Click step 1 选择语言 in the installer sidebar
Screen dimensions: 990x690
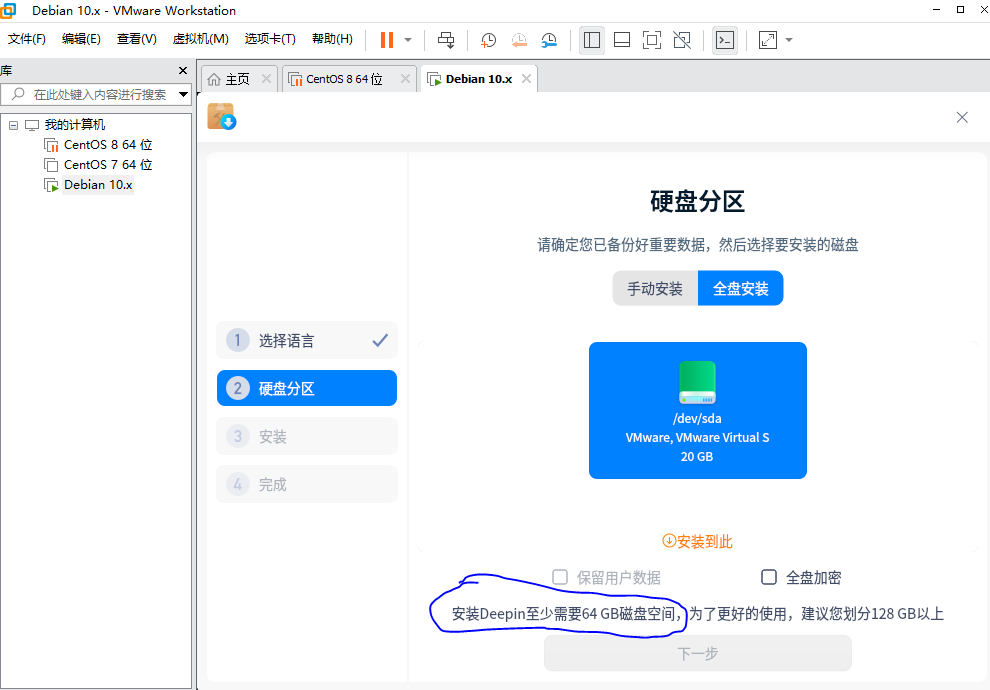307,341
